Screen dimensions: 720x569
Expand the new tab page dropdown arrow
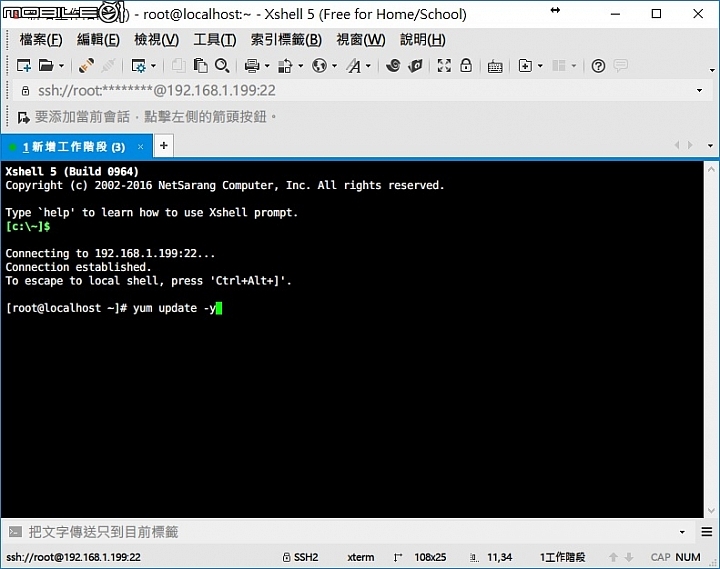540,66
